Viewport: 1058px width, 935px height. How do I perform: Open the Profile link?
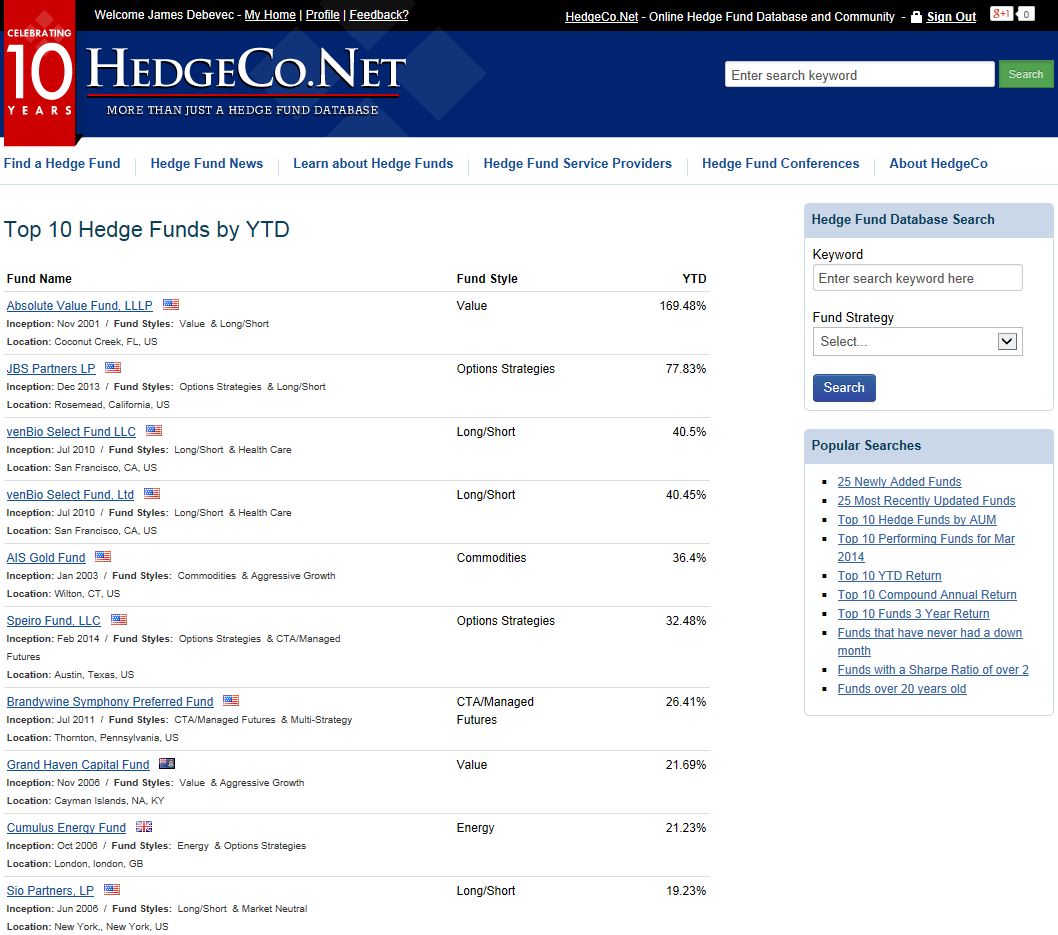[x=323, y=15]
